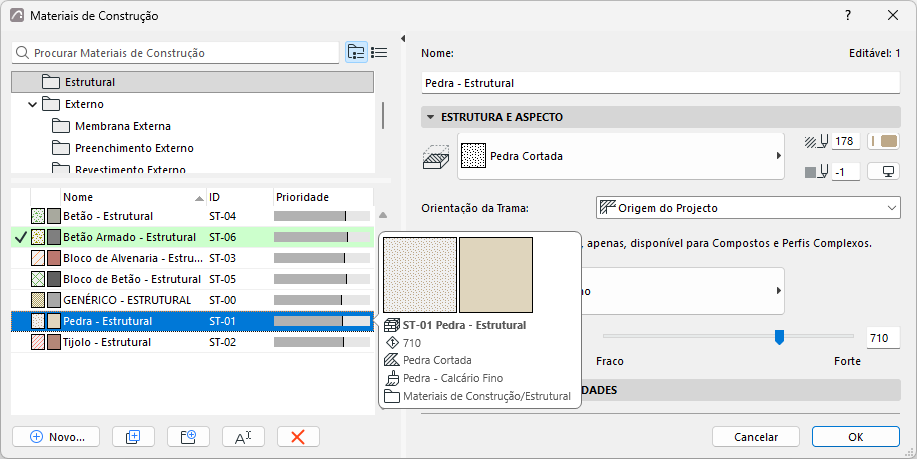Viewport: 917px width, 459px height.
Task: Edit the Nome field Pedra - Estrutural
Action: click(660, 83)
